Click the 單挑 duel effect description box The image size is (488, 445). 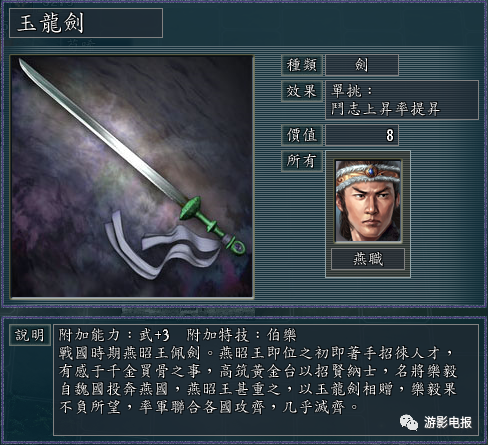[402, 100]
